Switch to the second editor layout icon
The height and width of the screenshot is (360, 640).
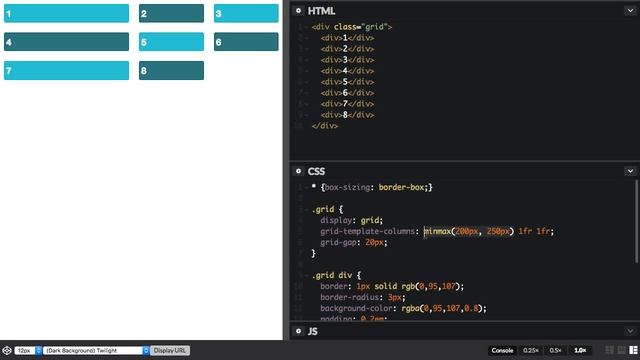(x=621, y=350)
